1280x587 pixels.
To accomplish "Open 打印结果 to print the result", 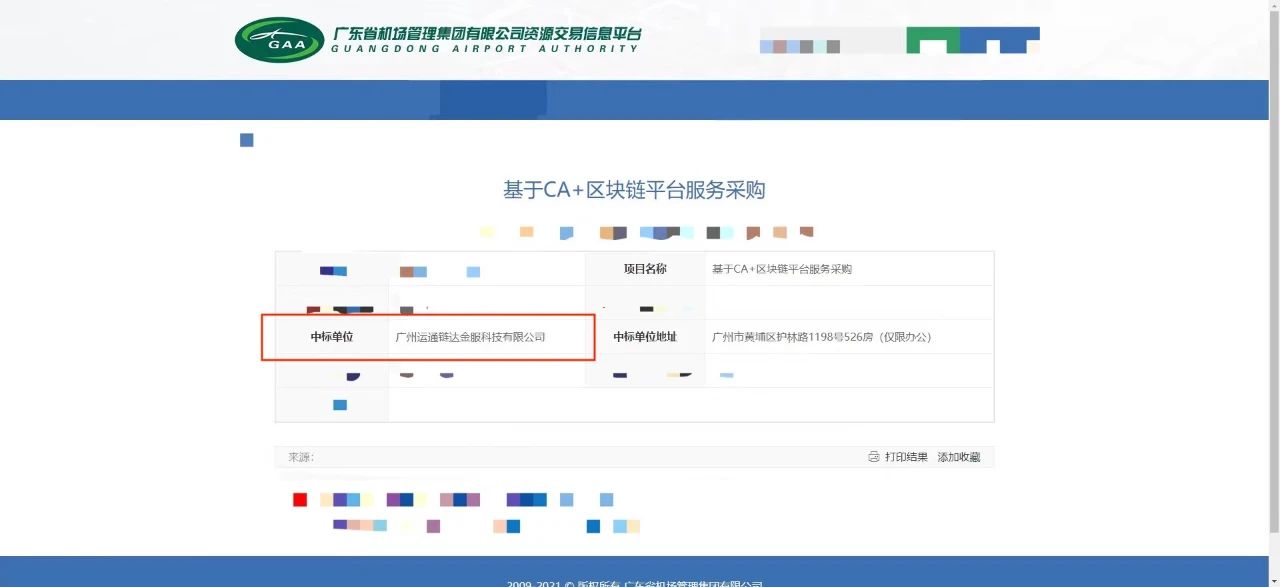I will 906,457.
